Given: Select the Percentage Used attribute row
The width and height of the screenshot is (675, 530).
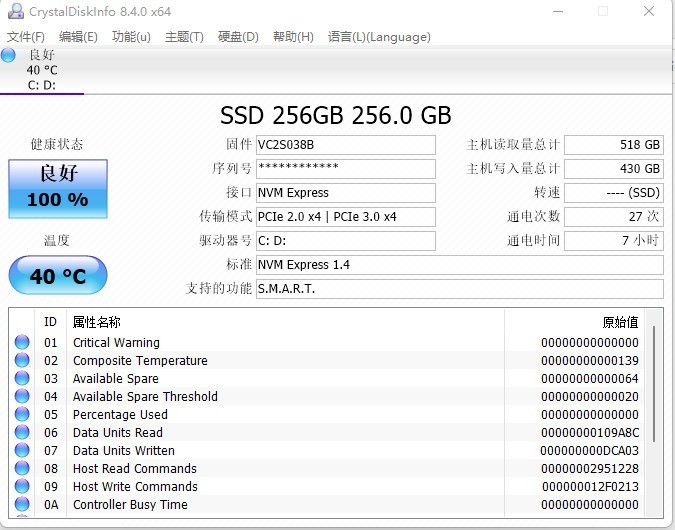Looking at the screenshot, I should point(326,414).
